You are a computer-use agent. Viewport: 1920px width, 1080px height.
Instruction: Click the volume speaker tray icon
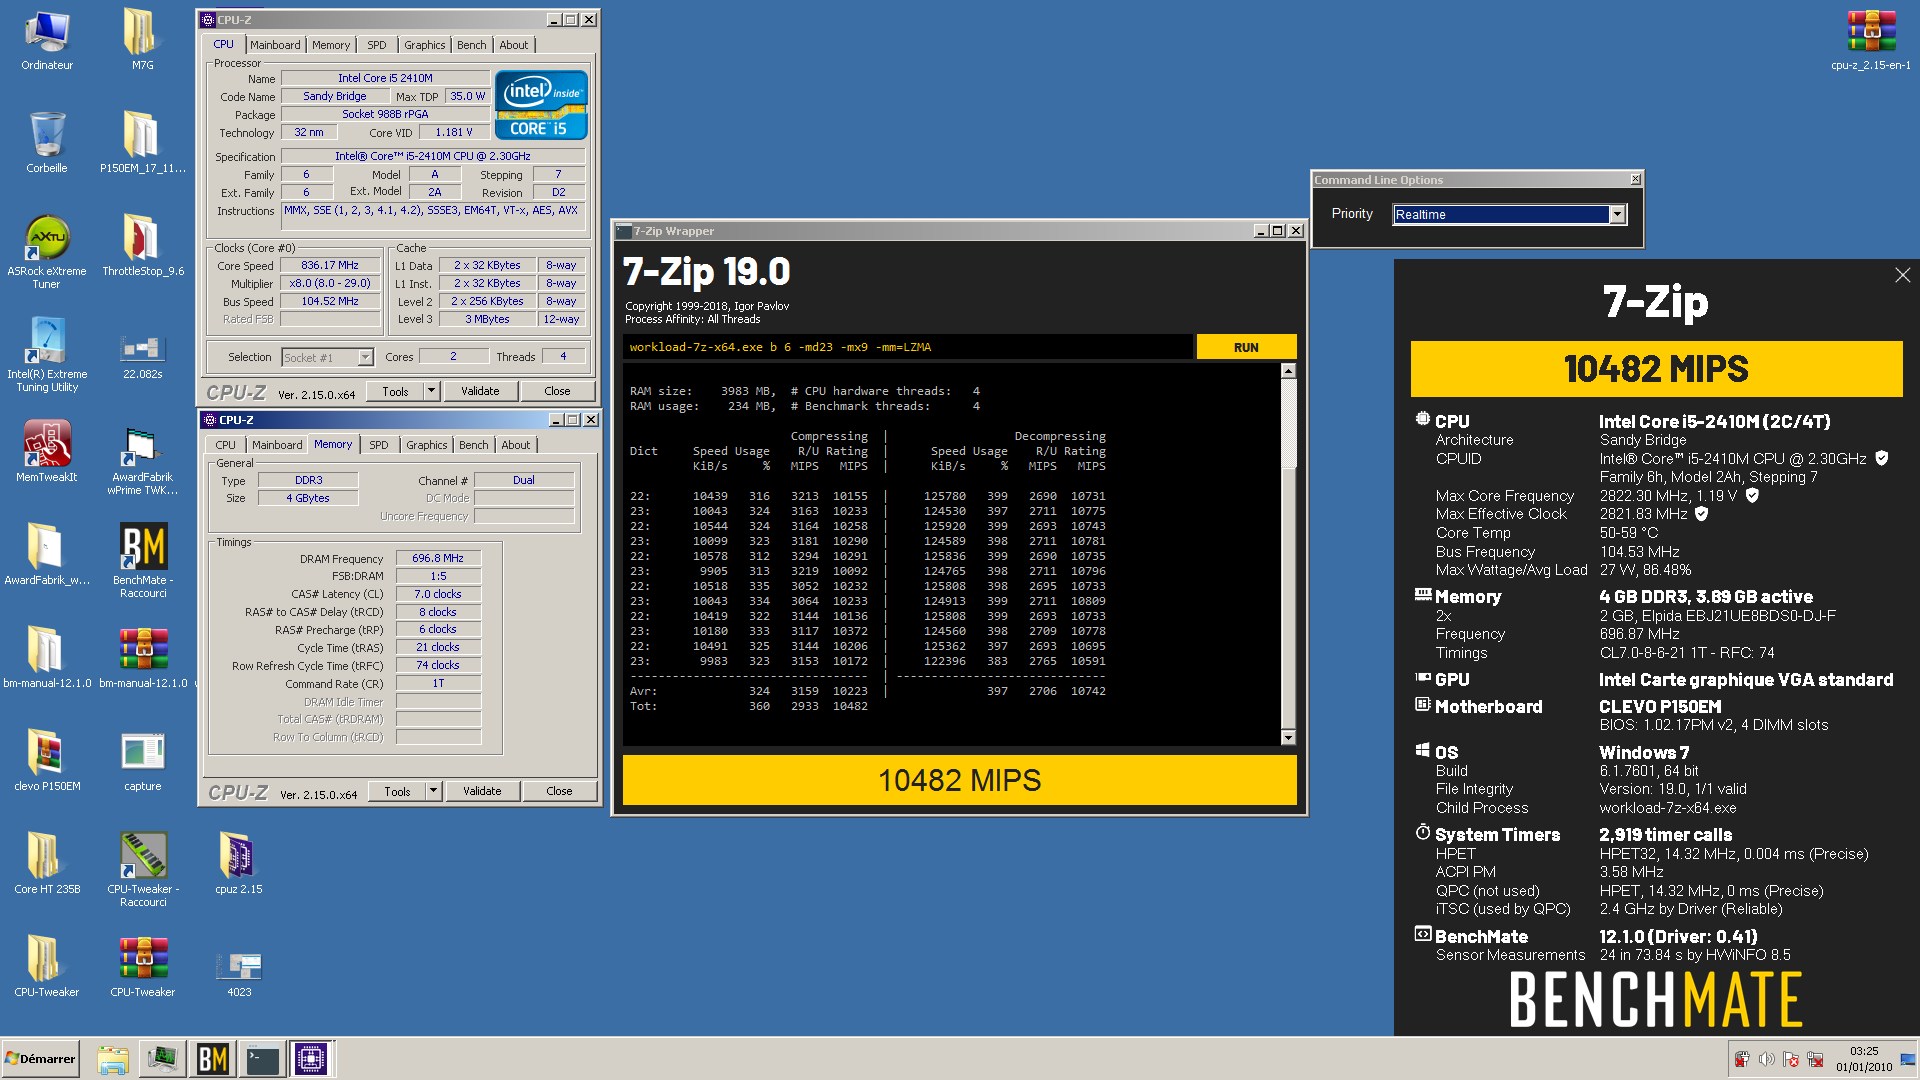1766,1059
